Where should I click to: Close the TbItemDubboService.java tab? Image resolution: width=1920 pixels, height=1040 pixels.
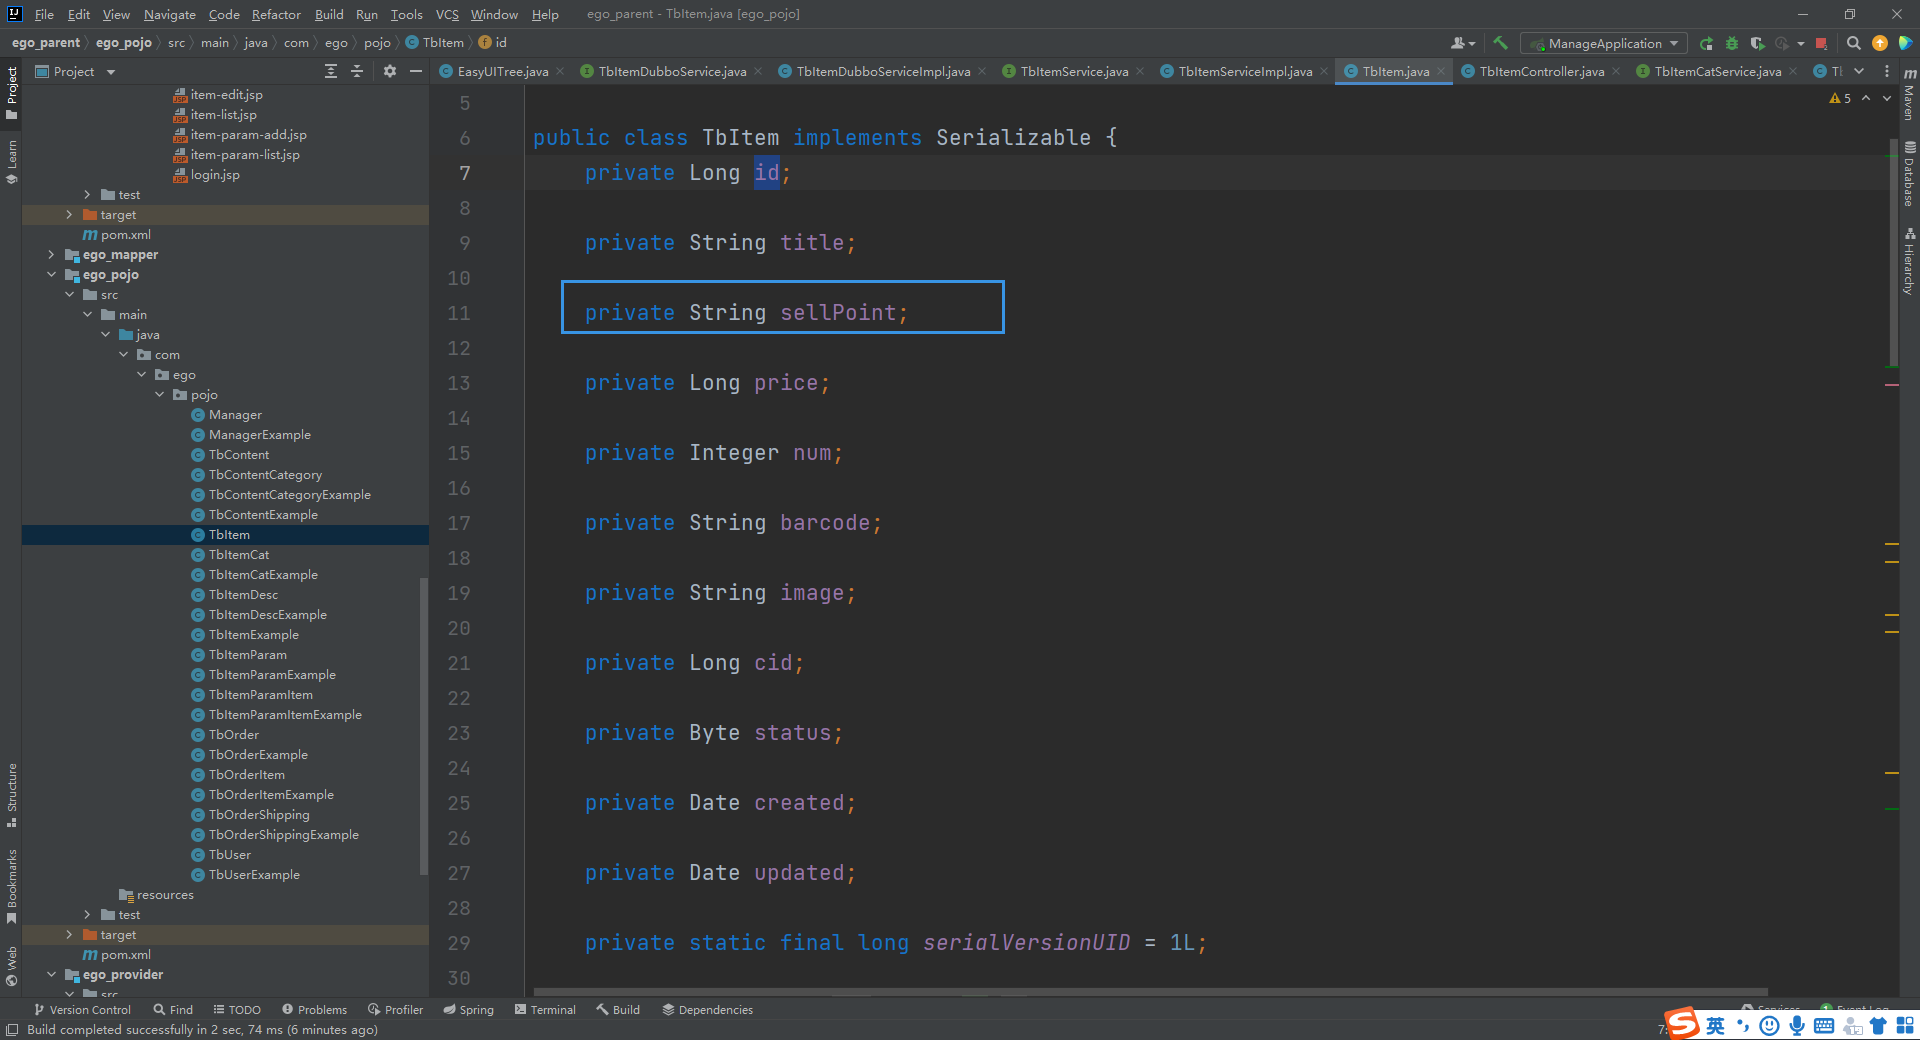point(758,71)
